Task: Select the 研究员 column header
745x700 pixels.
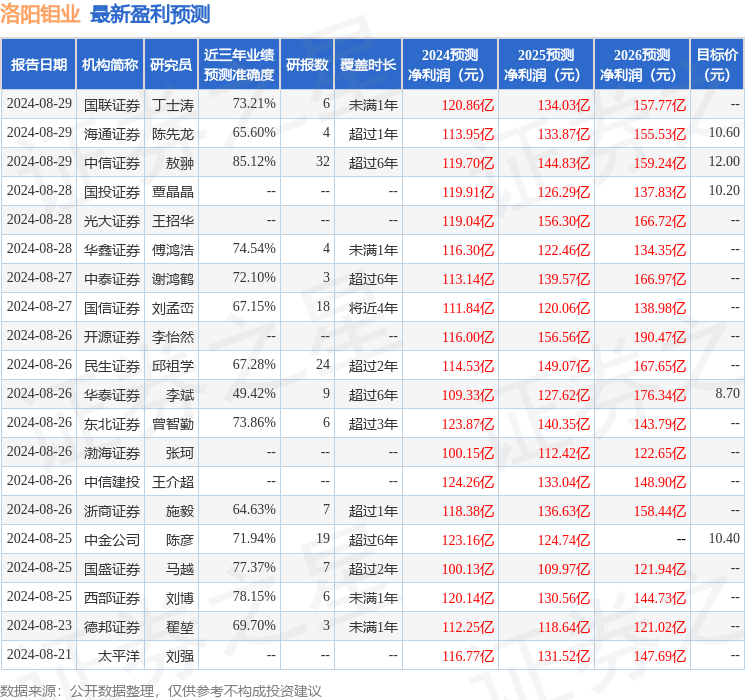Action: click(171, 65)
